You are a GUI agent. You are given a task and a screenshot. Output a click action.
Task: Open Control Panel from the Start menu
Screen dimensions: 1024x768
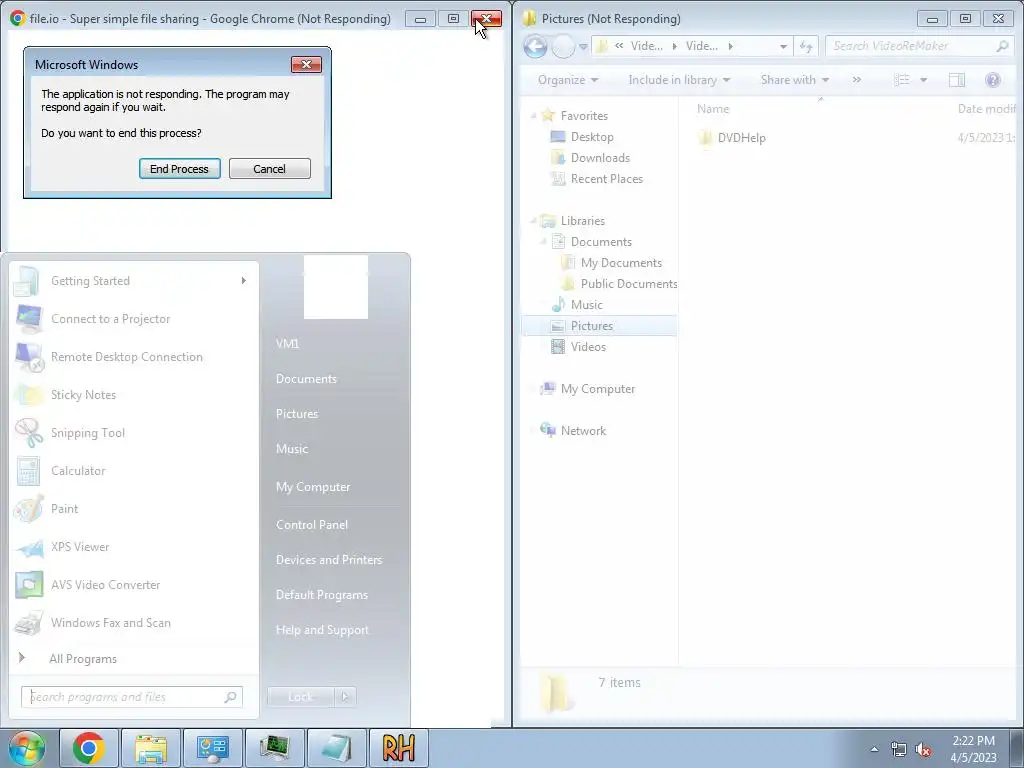312,524
